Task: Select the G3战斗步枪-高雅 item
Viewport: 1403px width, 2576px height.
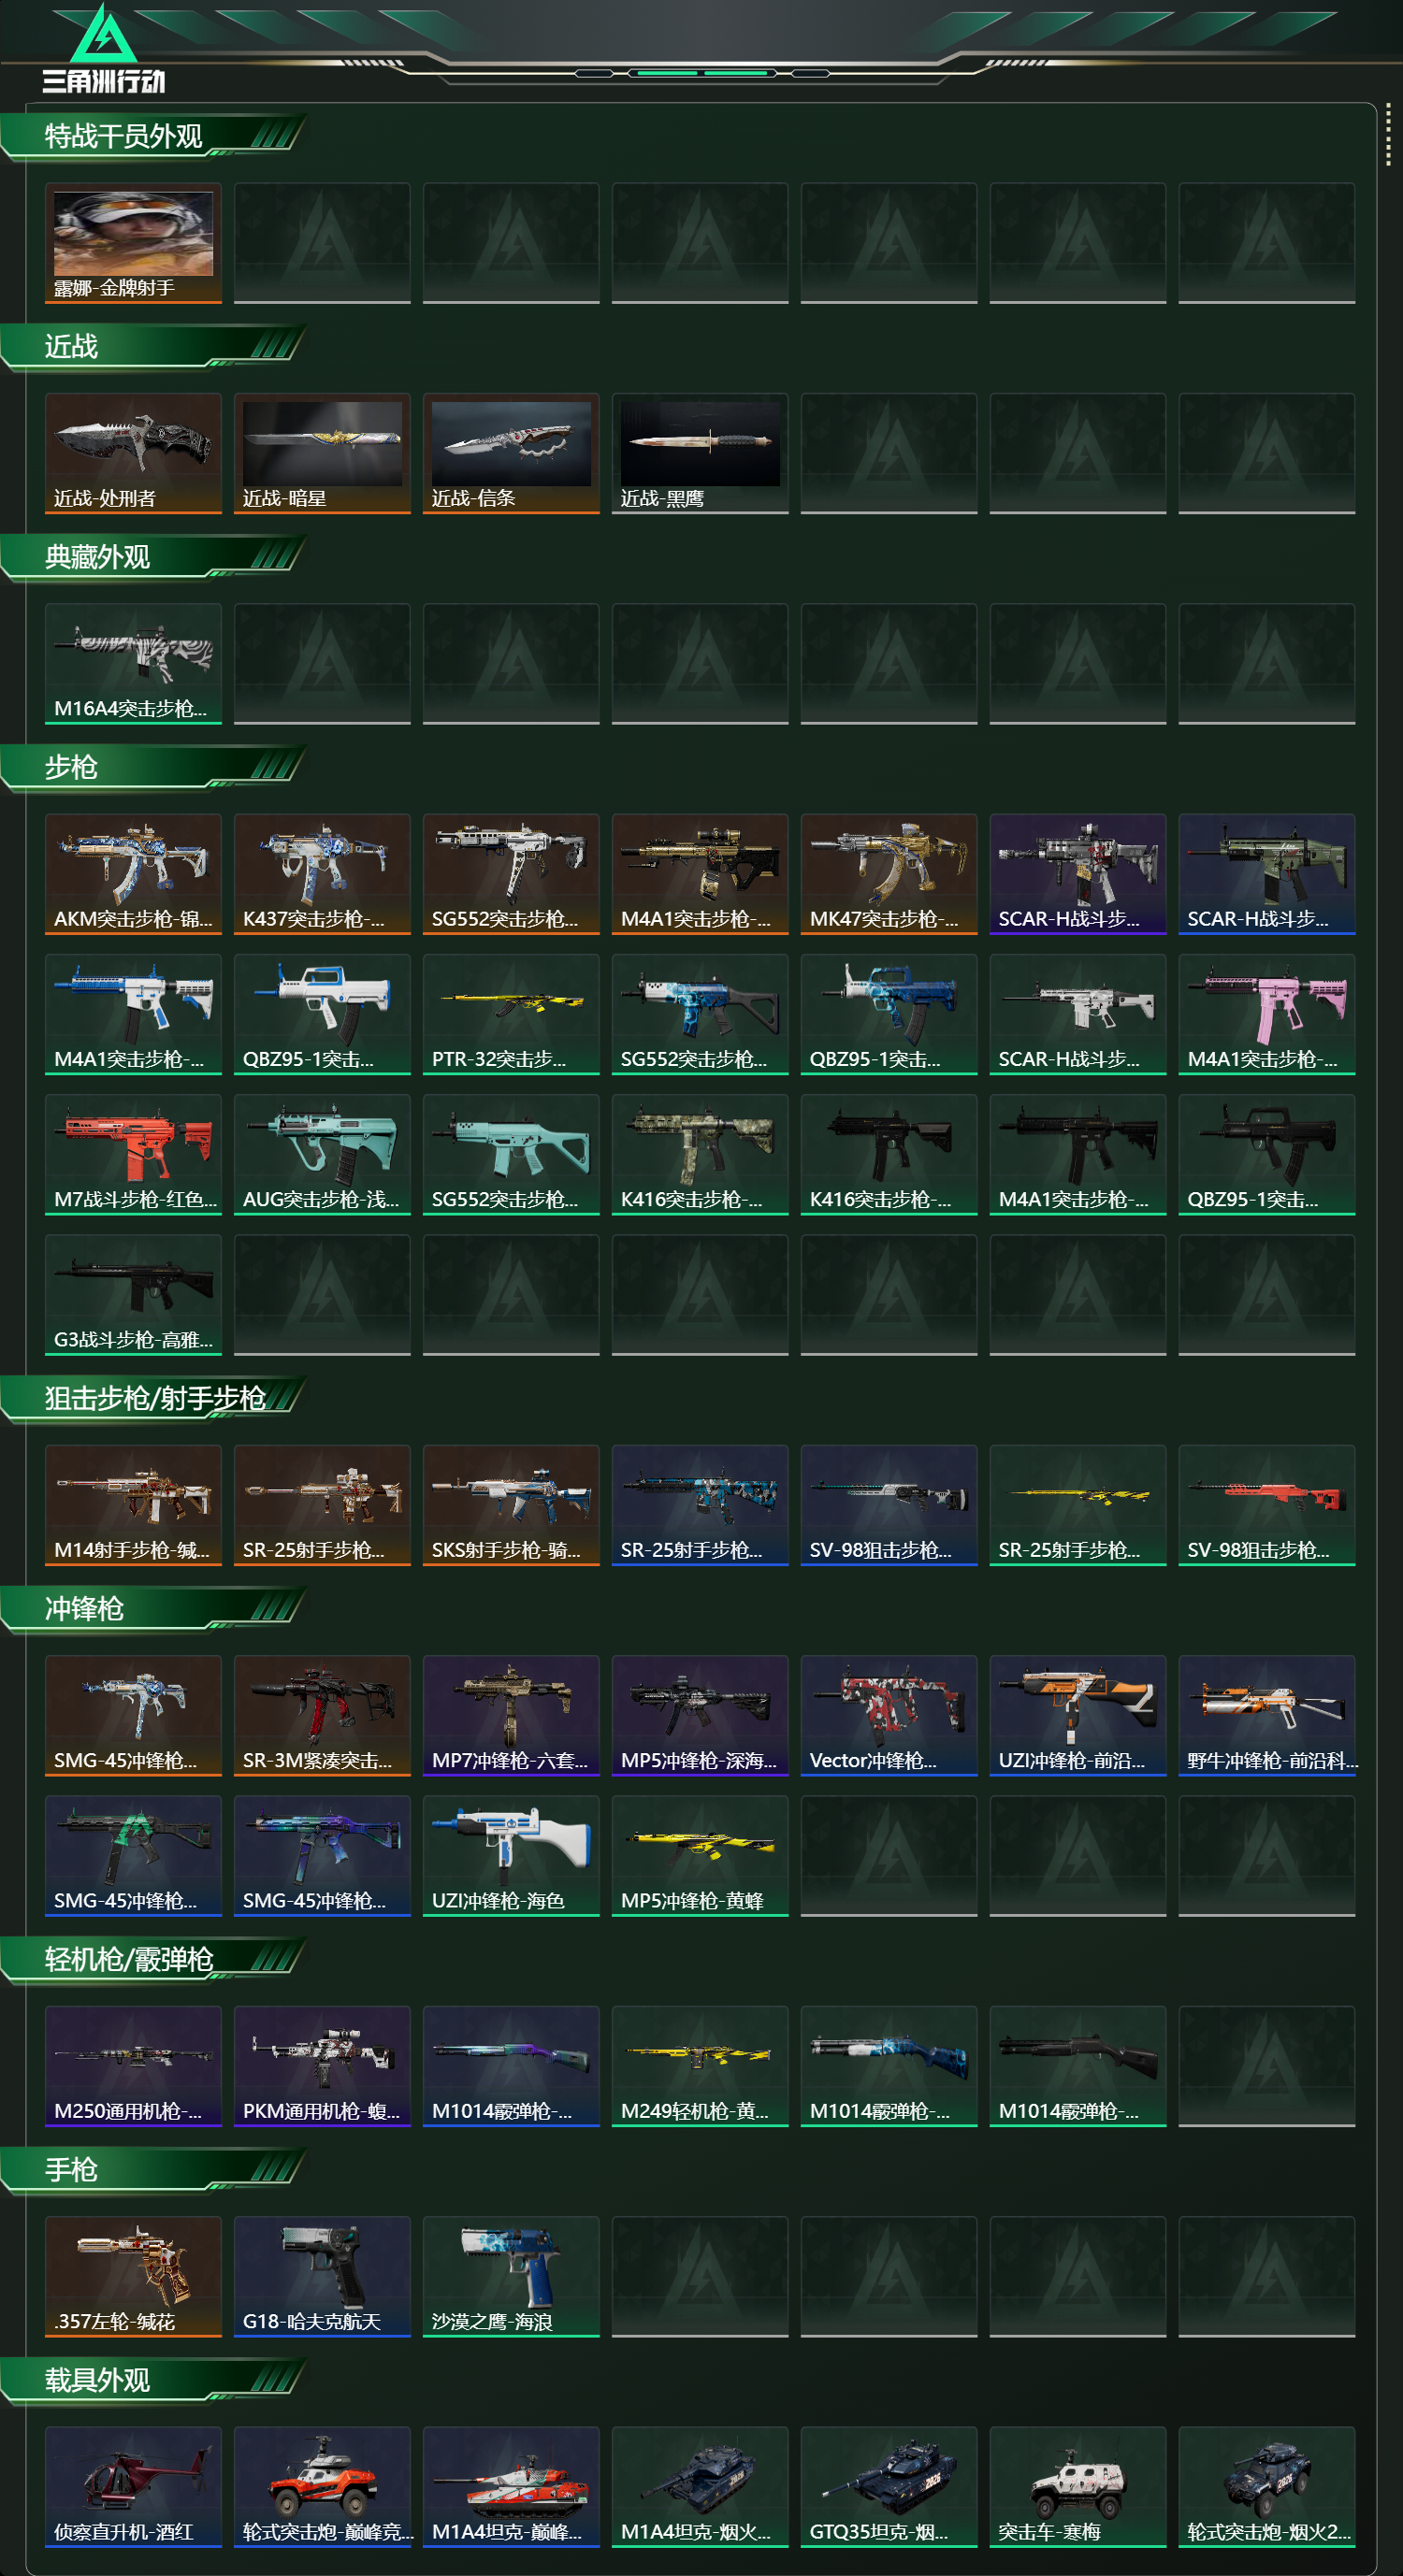Action: (133, 1294)
